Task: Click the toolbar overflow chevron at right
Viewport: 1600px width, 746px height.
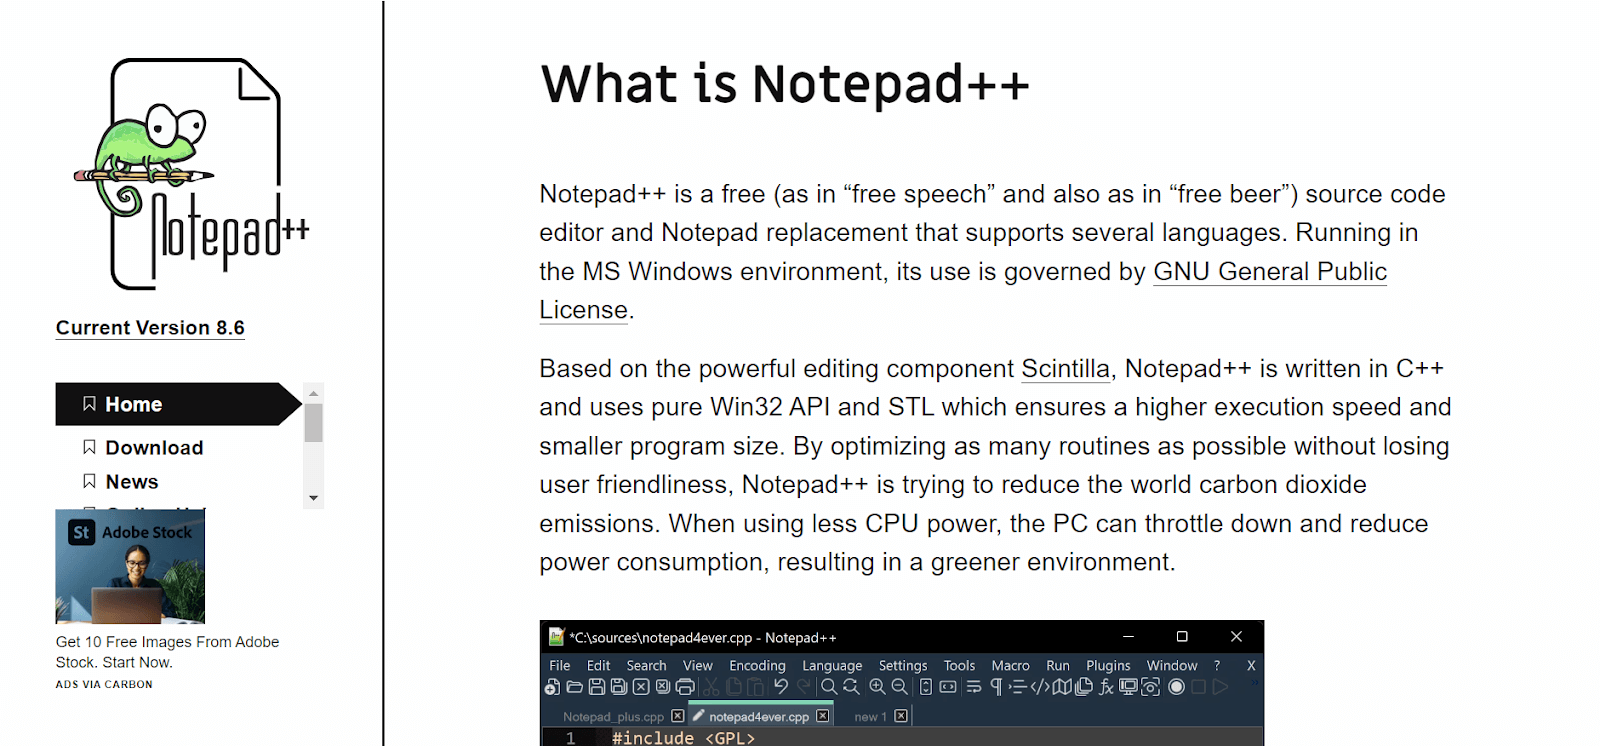Action: coord(1254,682)
